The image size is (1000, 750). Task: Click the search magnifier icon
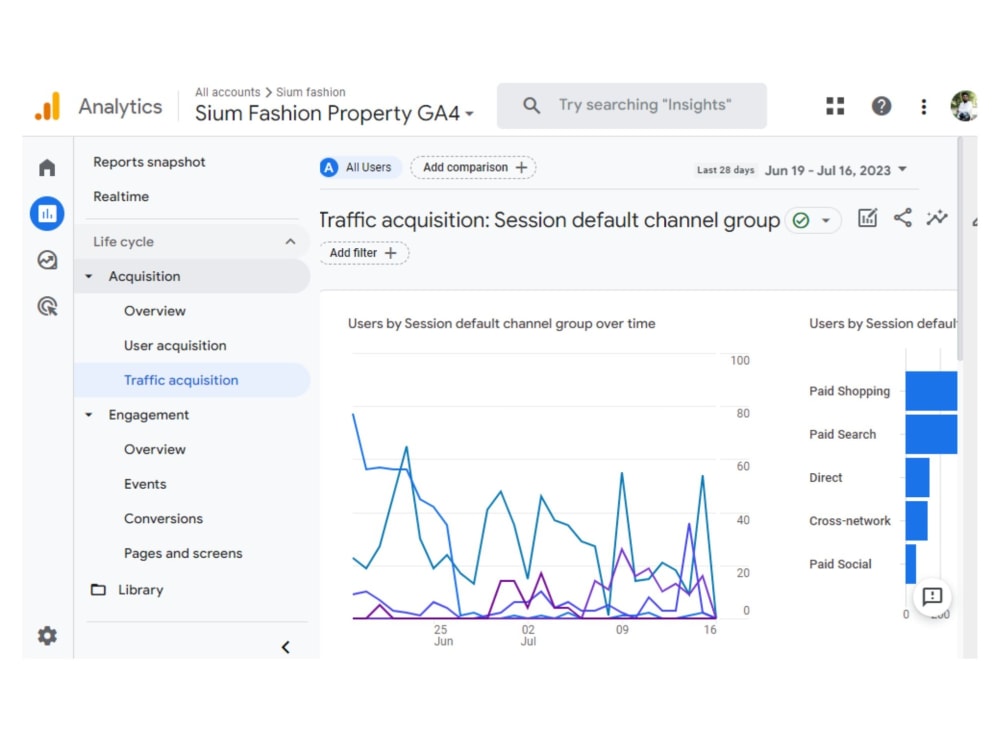point(531,105)
